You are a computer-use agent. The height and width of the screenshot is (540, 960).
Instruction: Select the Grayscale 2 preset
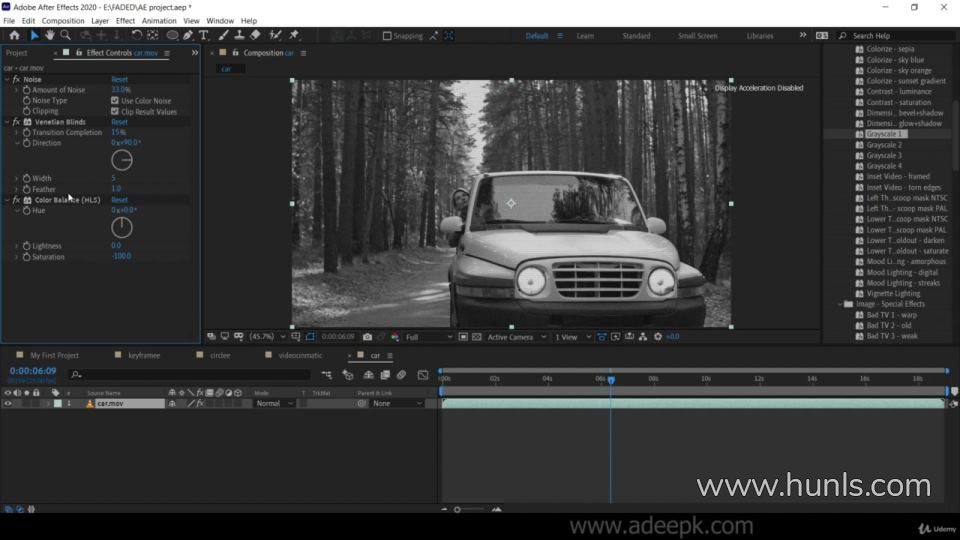884,145
